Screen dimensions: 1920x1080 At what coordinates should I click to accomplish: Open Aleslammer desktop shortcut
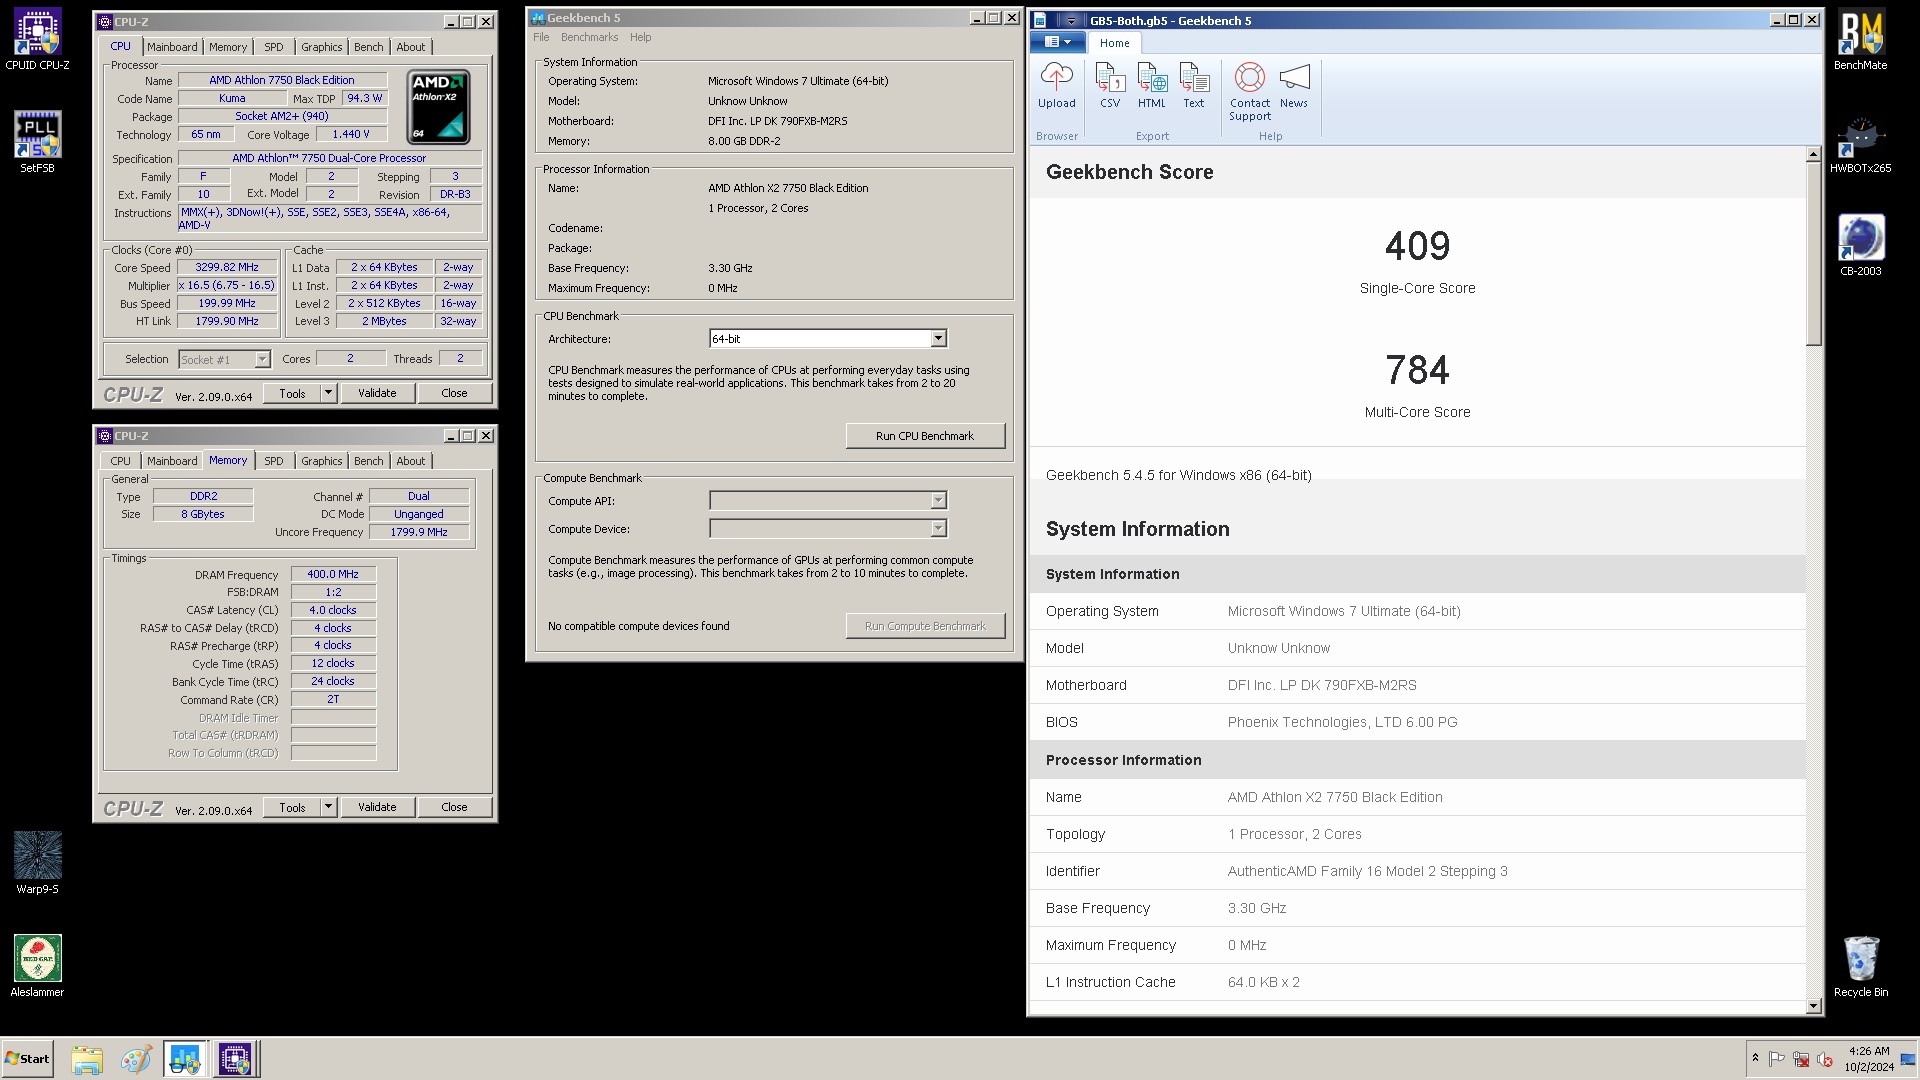(x=38, y=966)
